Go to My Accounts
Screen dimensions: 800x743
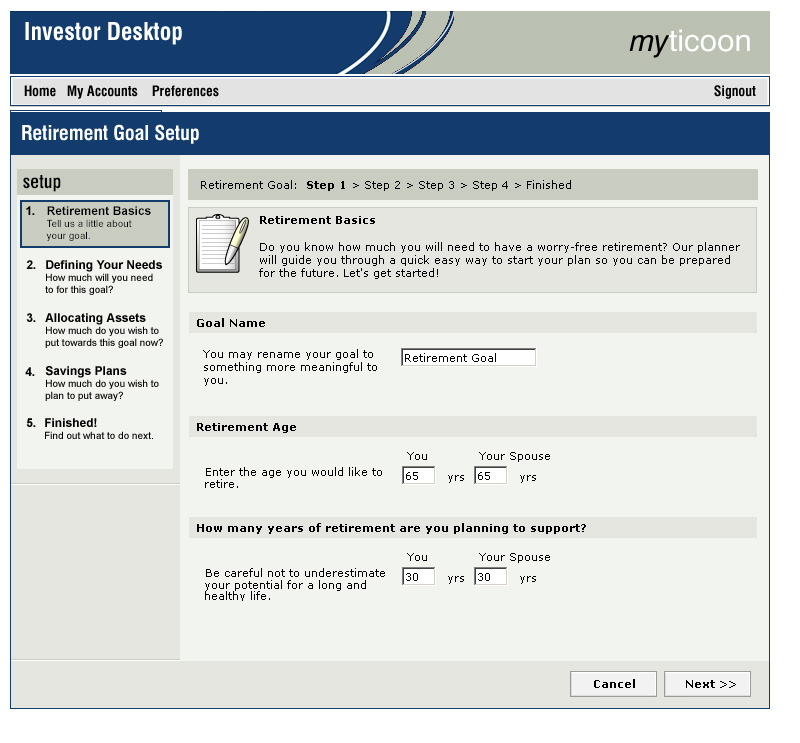click(x=102, y=91)
